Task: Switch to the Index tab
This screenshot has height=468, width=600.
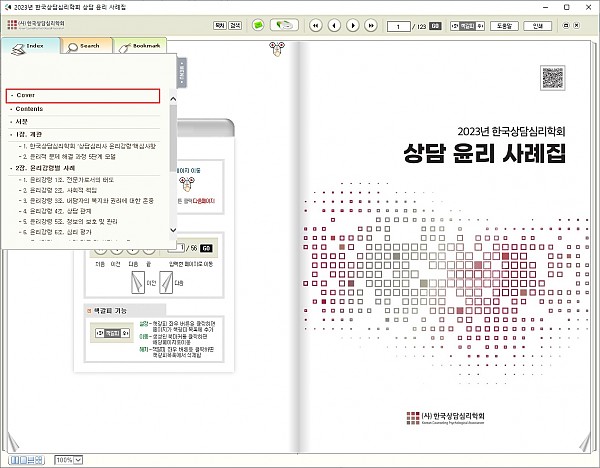Action: point(31,46)
